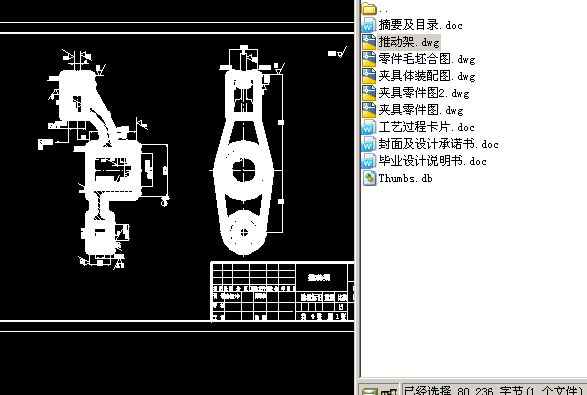Click the Word icon of 摘要及目录.doc

click(368, 25)
